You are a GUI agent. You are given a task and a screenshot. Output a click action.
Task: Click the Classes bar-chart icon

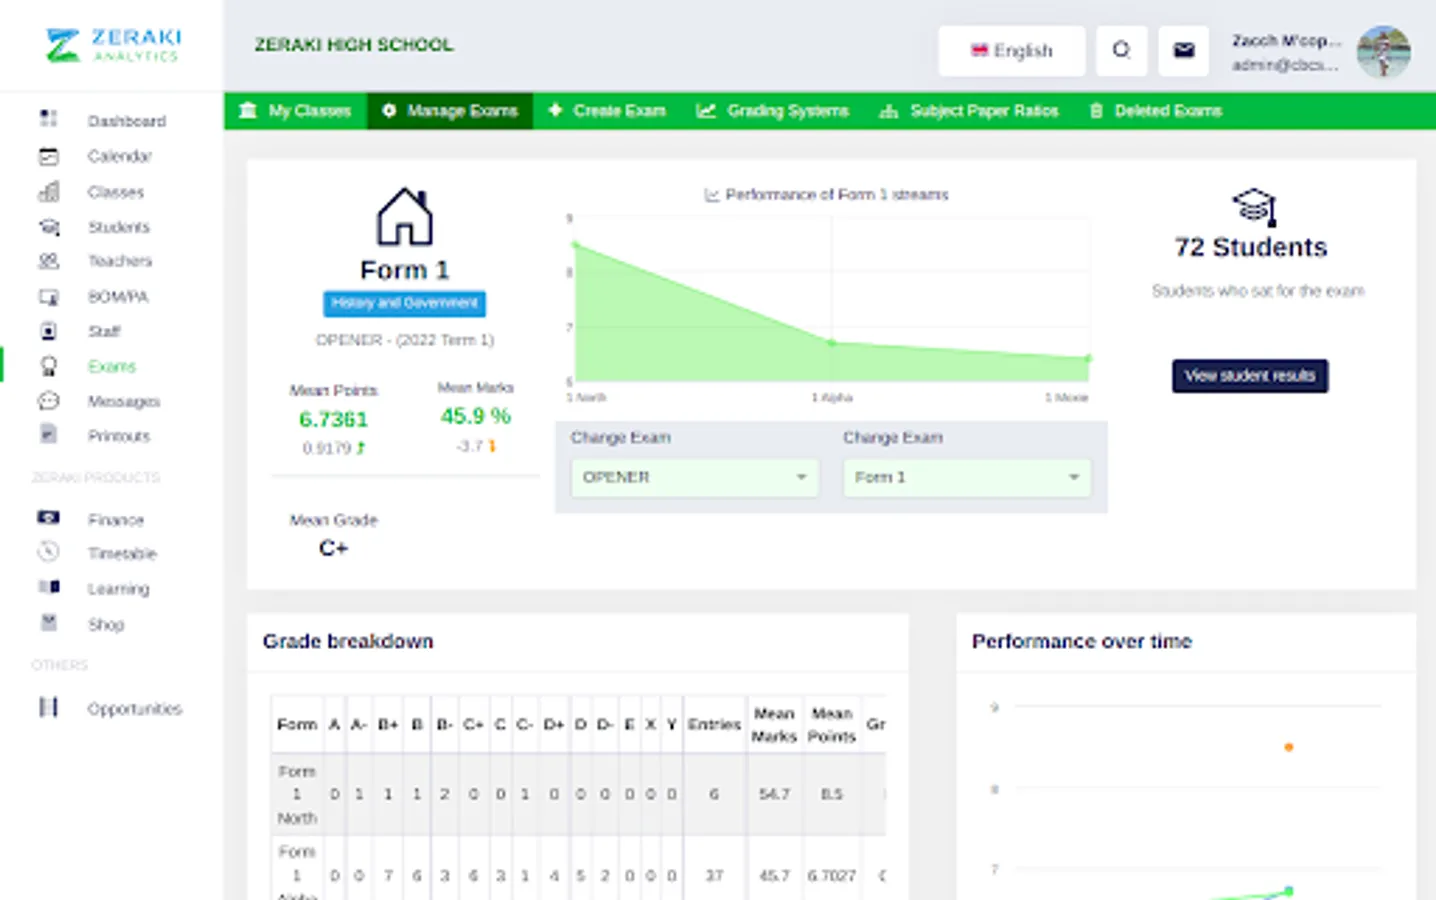48,191
